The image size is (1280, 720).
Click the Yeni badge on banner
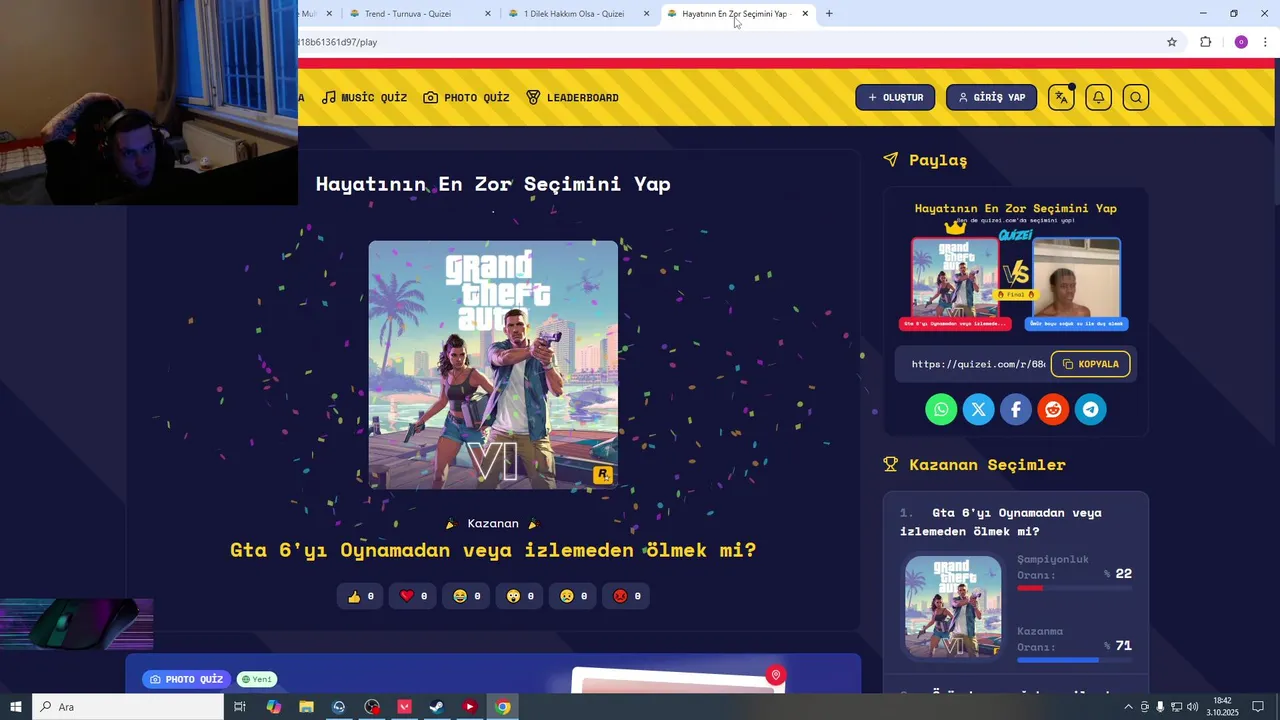[x=256, y=679]
